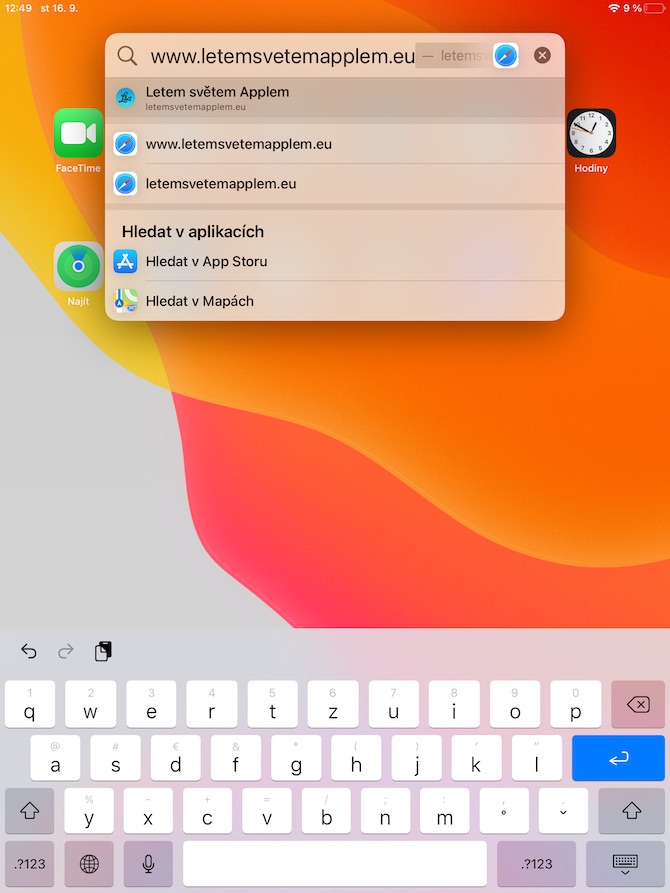Tap the left shift key
The height and width of the screenshot is (893, 670).
coord(30,811)
